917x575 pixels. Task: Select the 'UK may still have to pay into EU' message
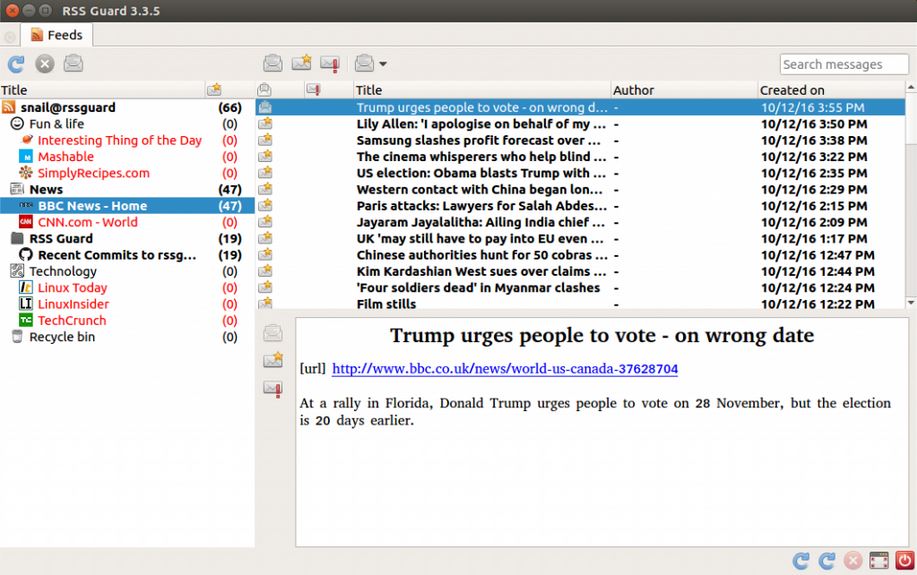[580, 239]
